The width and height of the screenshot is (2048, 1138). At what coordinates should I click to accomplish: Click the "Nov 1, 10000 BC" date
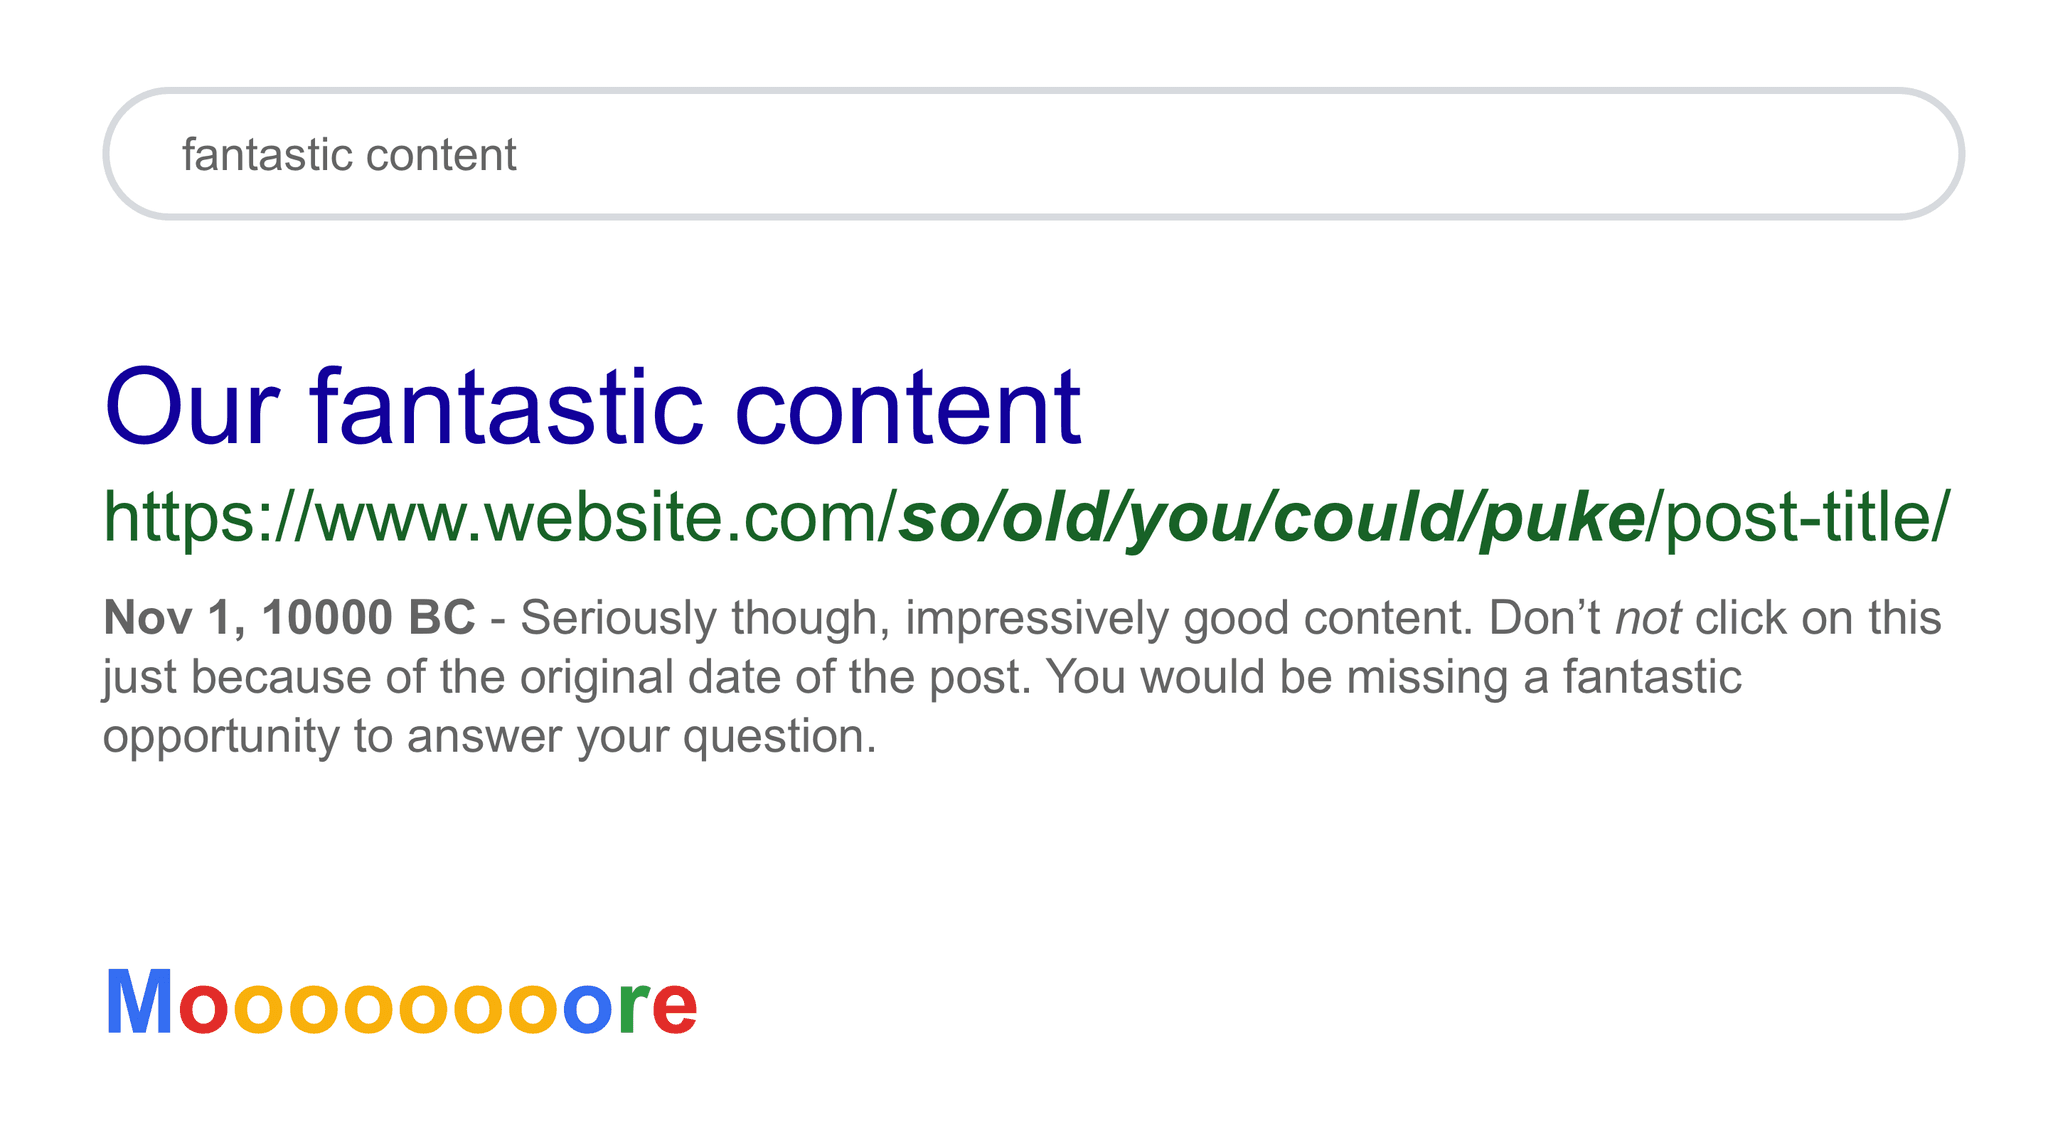(x=289, y=618)
